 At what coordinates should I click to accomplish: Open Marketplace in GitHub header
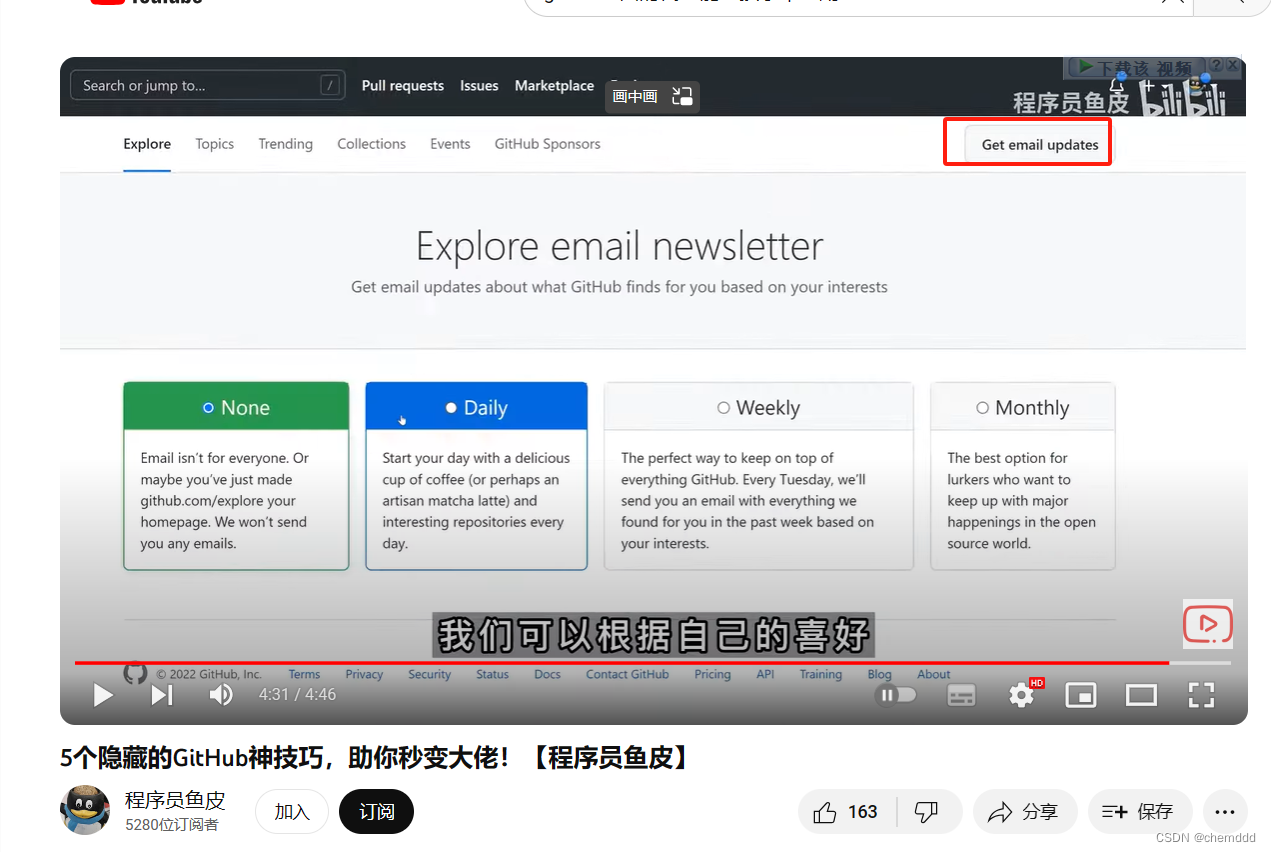[x=555, y=86]
